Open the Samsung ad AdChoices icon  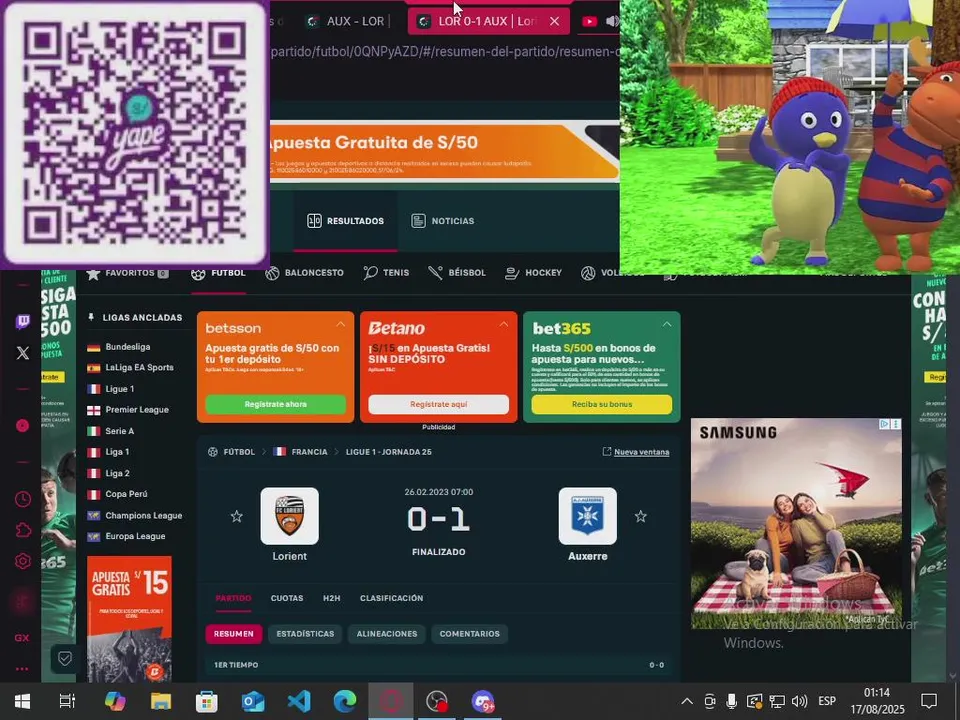tap(884, 424)
